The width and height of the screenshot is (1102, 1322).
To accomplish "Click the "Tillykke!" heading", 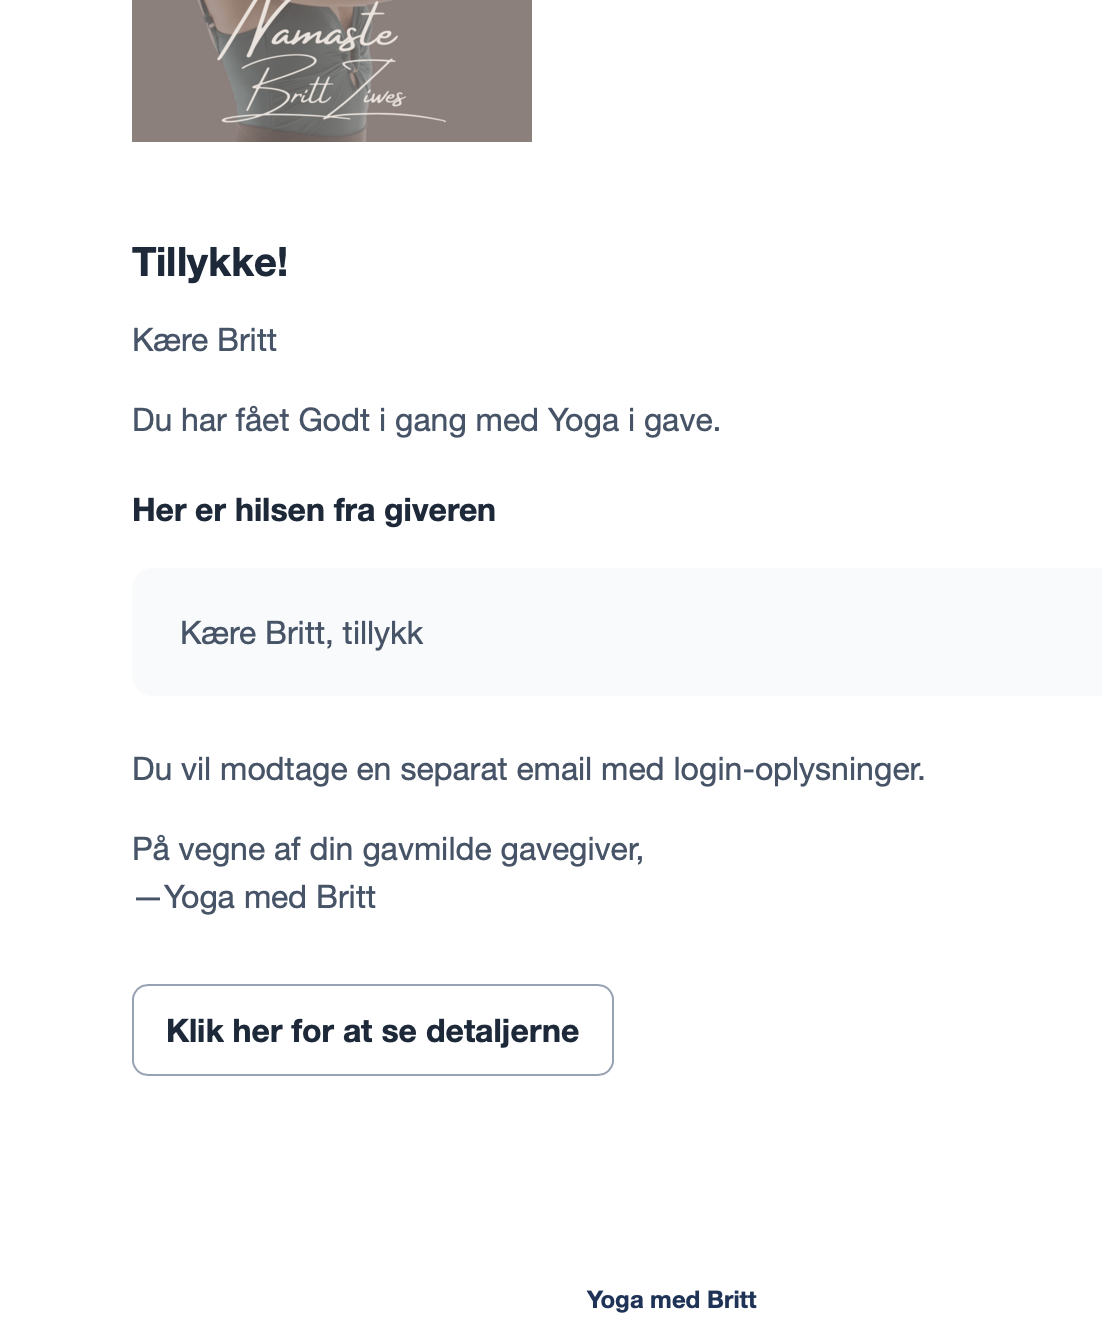I will (210, 262).
